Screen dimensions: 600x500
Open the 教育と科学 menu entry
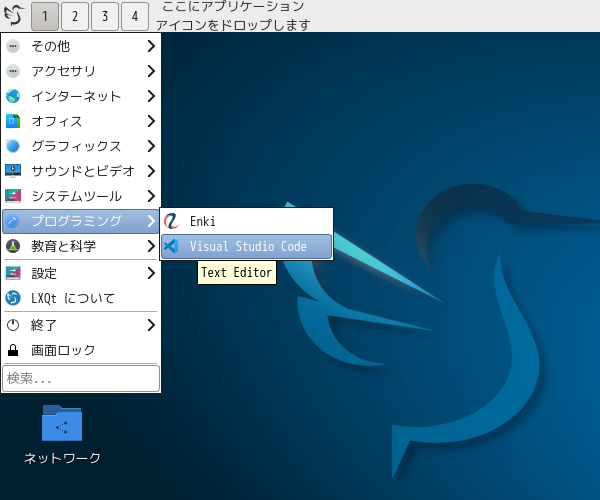pos(81,246)
